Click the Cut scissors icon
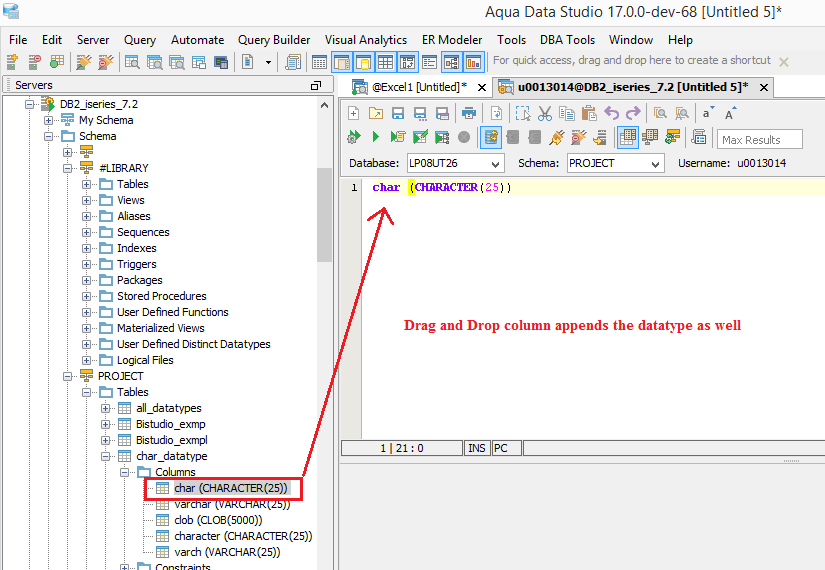The height and width of the screenshot is (570, 825). tap(545, 113)
